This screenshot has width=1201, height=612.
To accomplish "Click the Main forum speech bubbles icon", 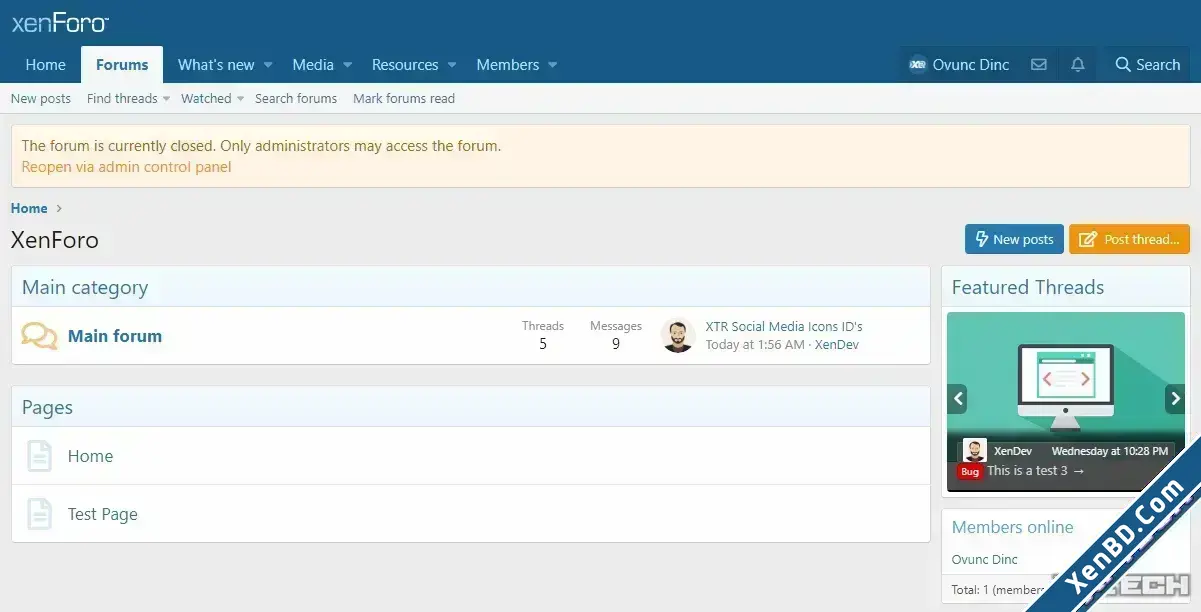I will 40,336.
